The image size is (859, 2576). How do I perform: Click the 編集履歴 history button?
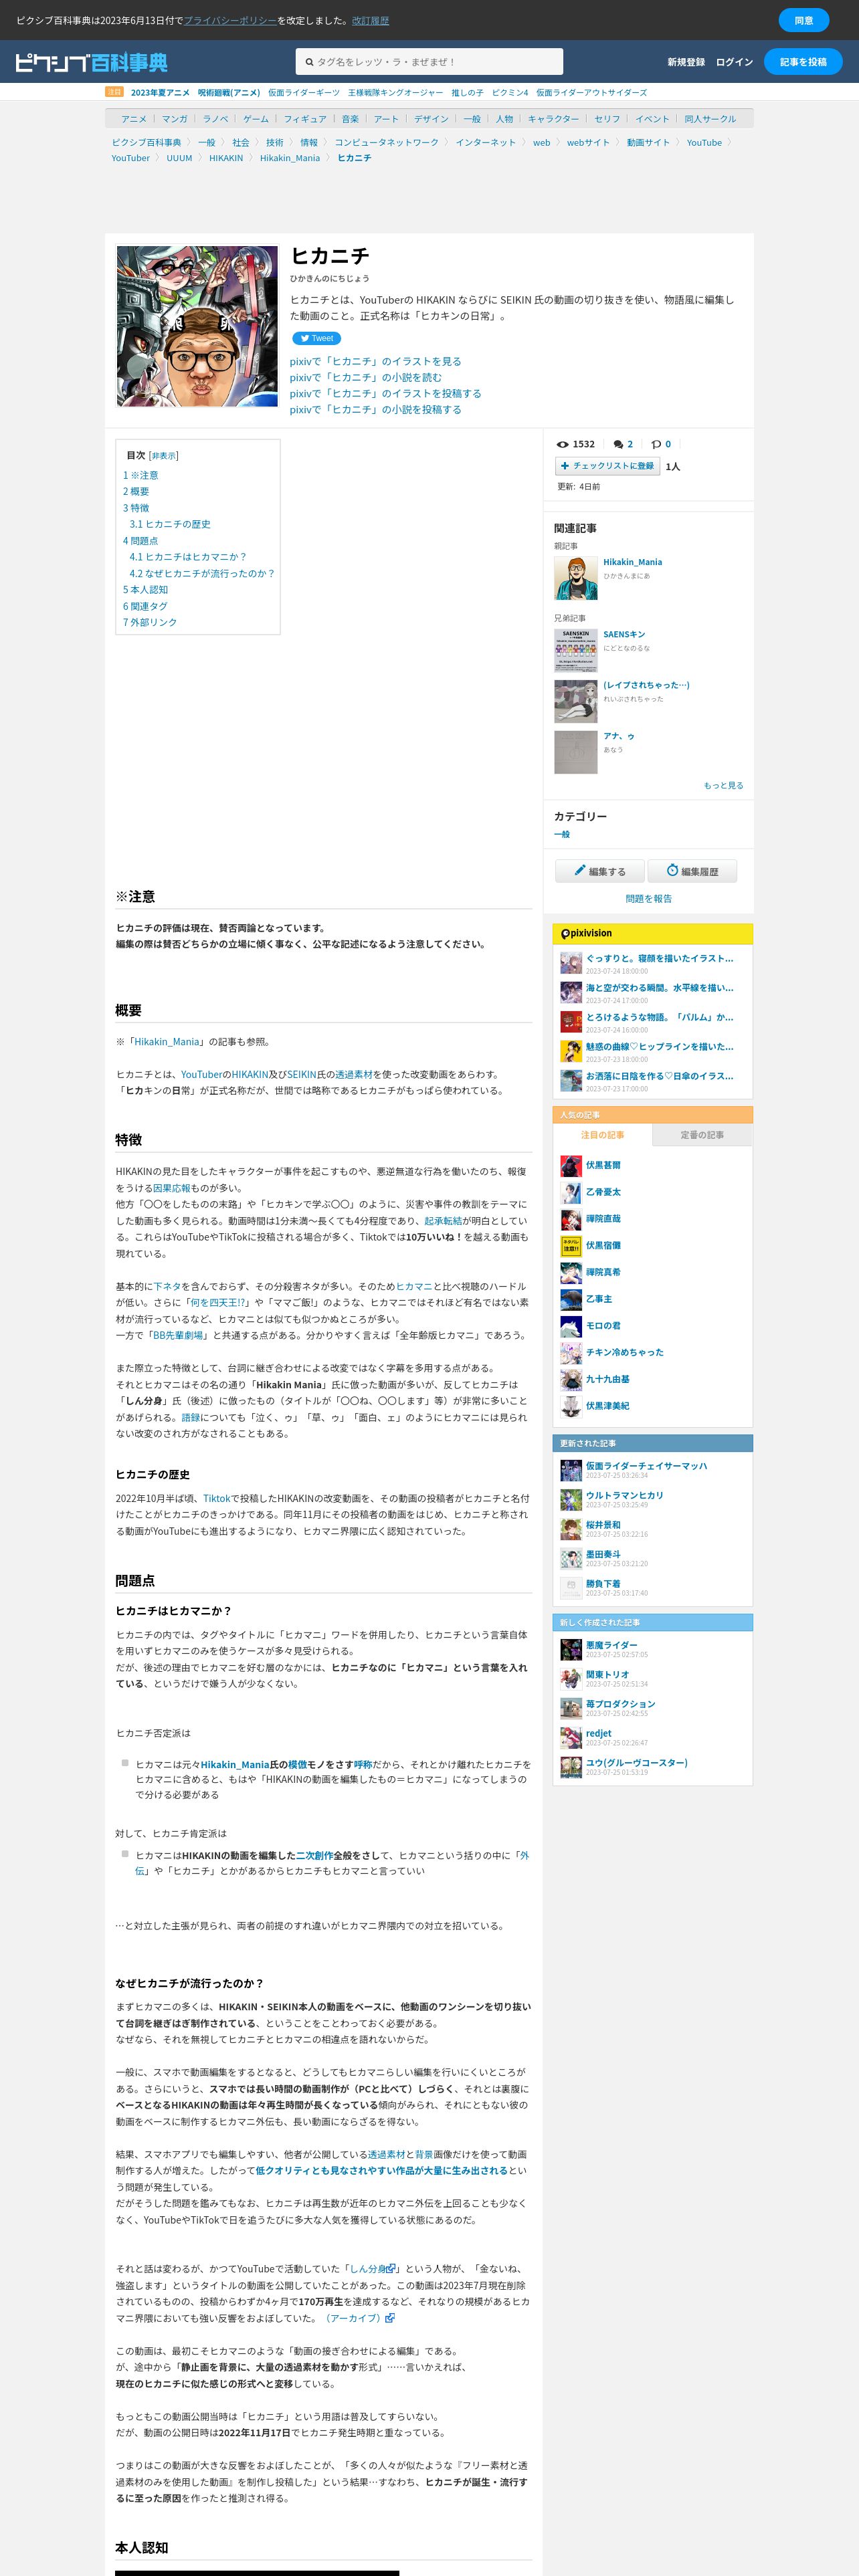click(692, 871)
